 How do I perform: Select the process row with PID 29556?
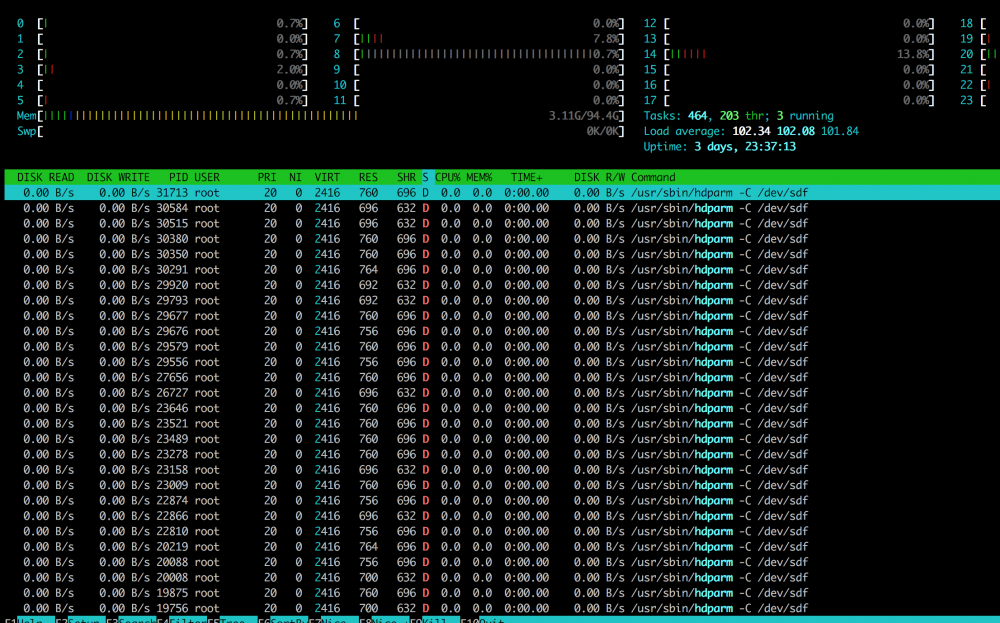[x=502, y=362]
